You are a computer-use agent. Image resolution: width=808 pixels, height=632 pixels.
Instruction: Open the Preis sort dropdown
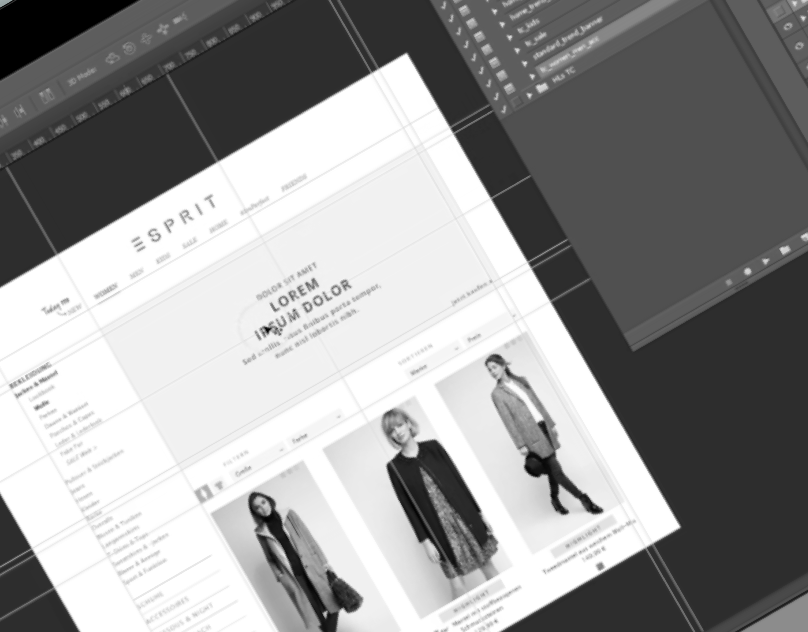pyautogui.click(x=491, y=328)
